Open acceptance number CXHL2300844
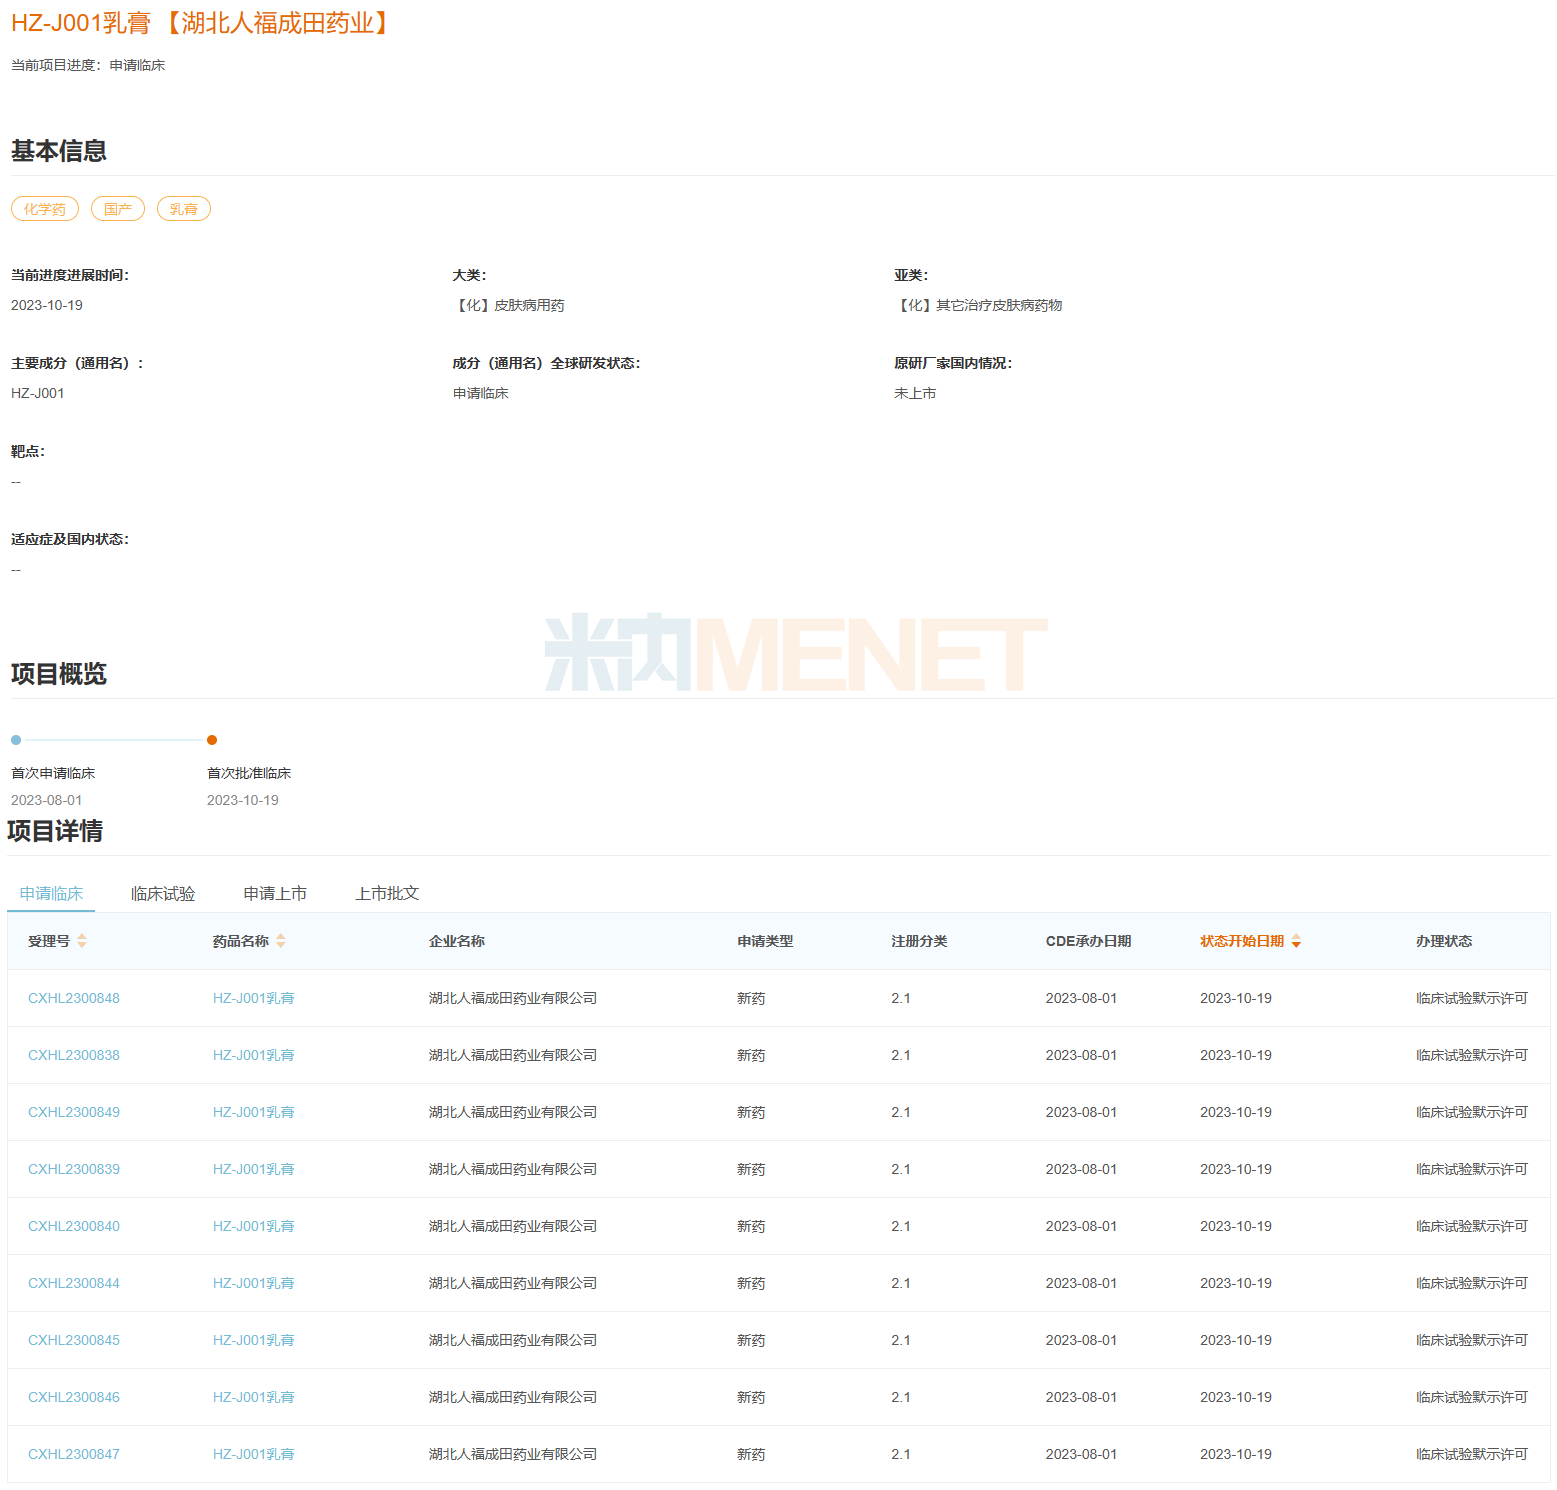 coord(74,1283)
